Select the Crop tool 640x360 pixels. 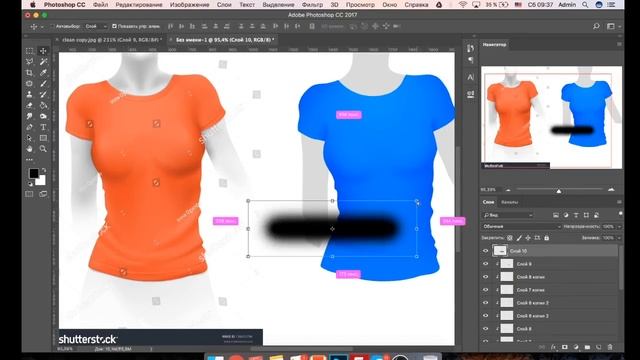pos(29,73)
